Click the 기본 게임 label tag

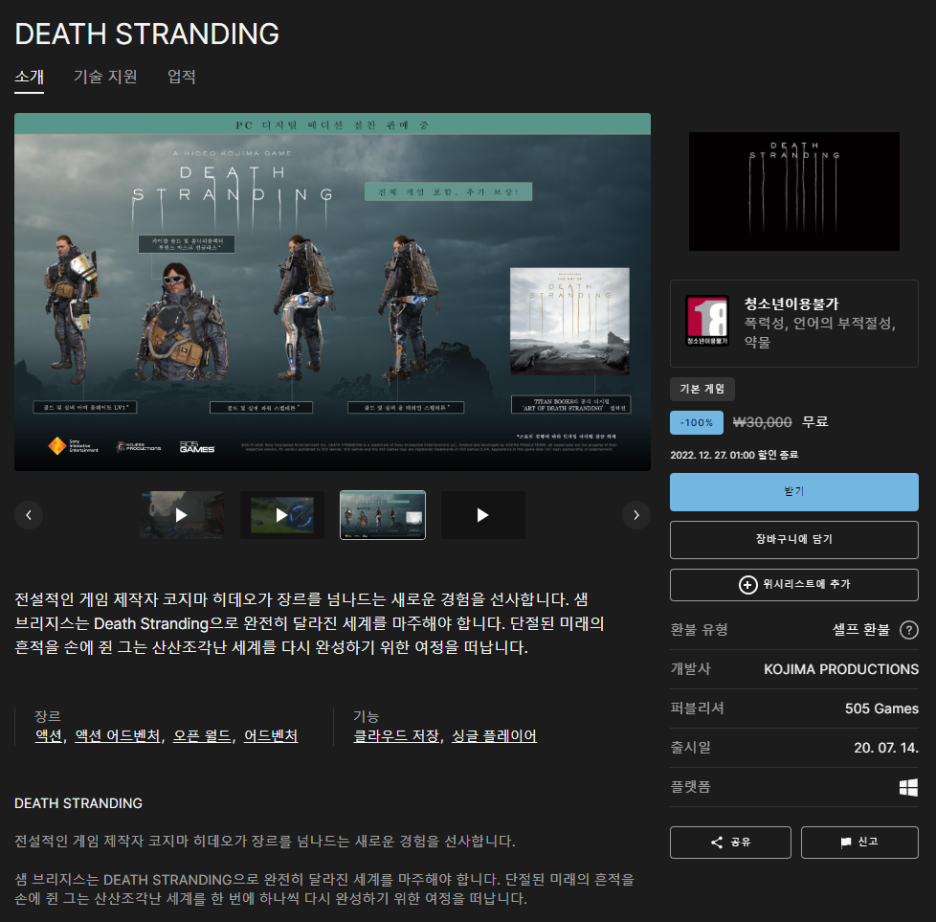[x=702, y=389]
